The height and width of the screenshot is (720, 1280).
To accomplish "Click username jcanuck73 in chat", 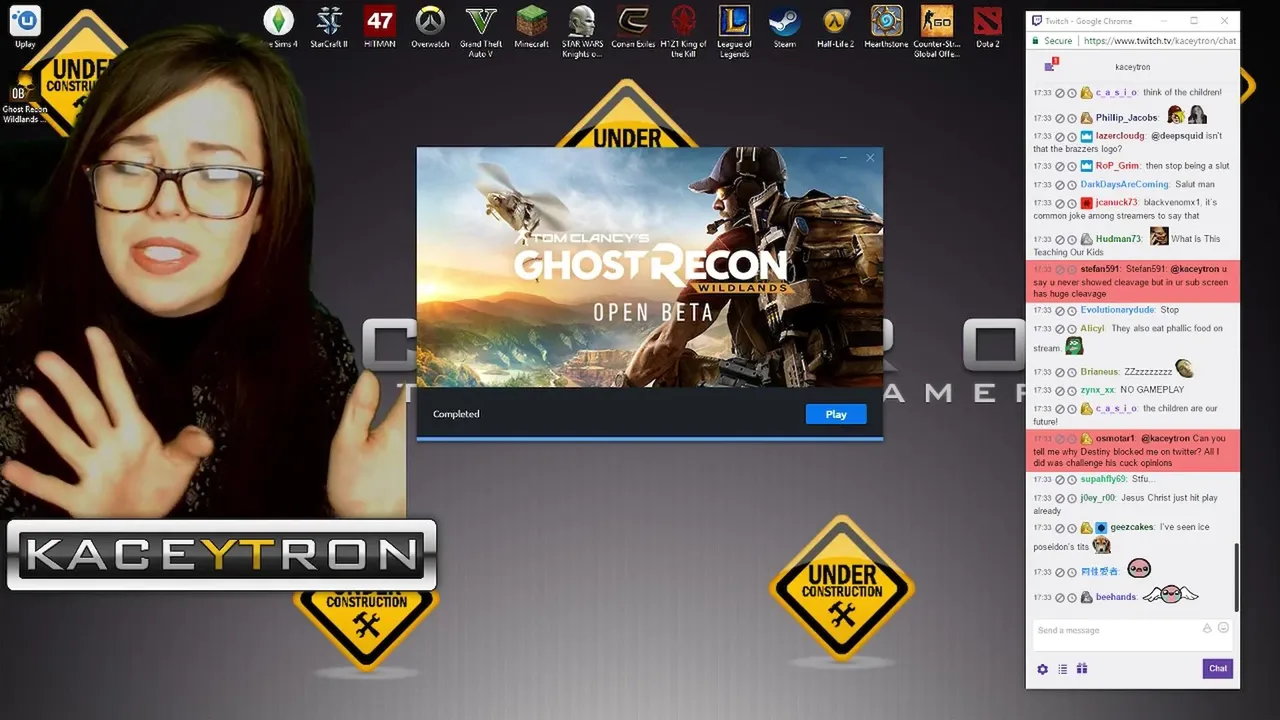I will (1116, 203).
